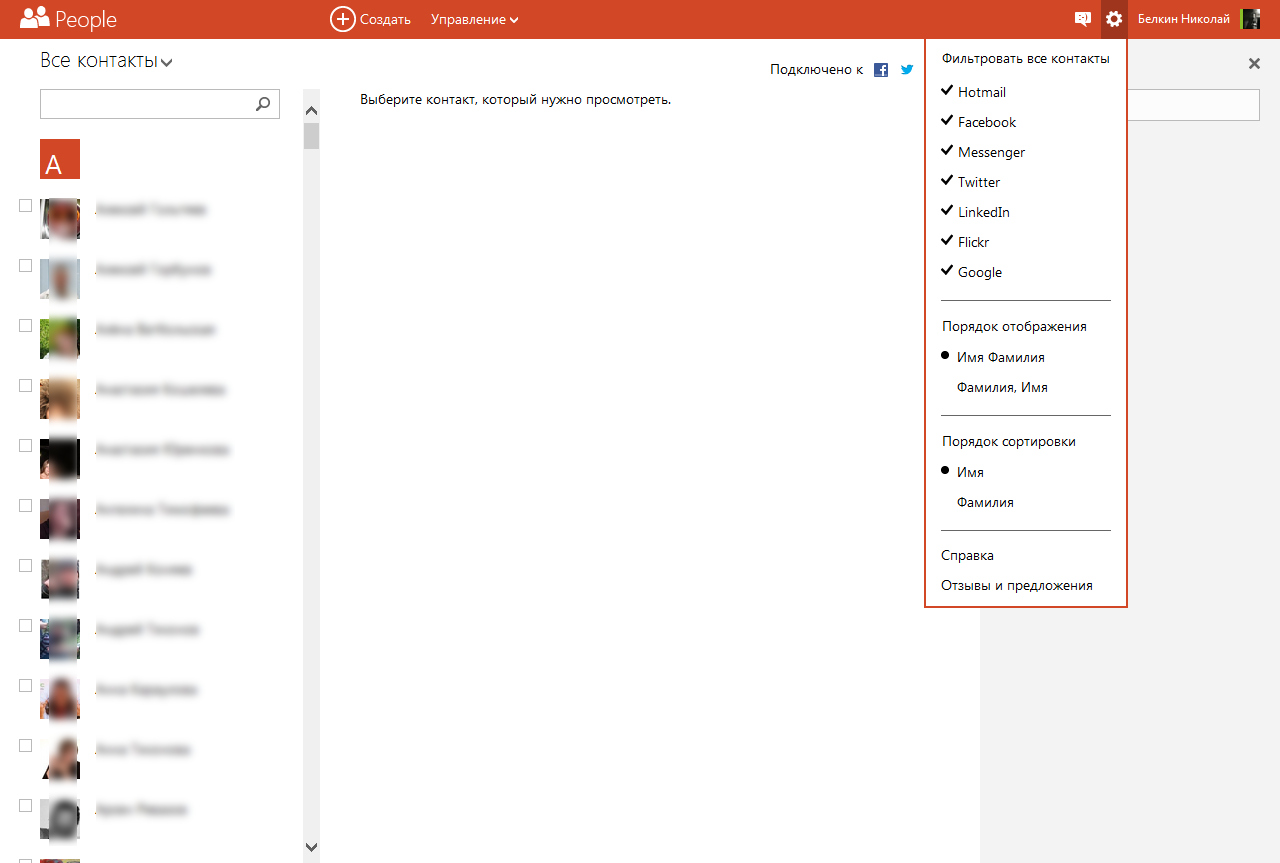Click the People logo icon

tap(35, 18)
